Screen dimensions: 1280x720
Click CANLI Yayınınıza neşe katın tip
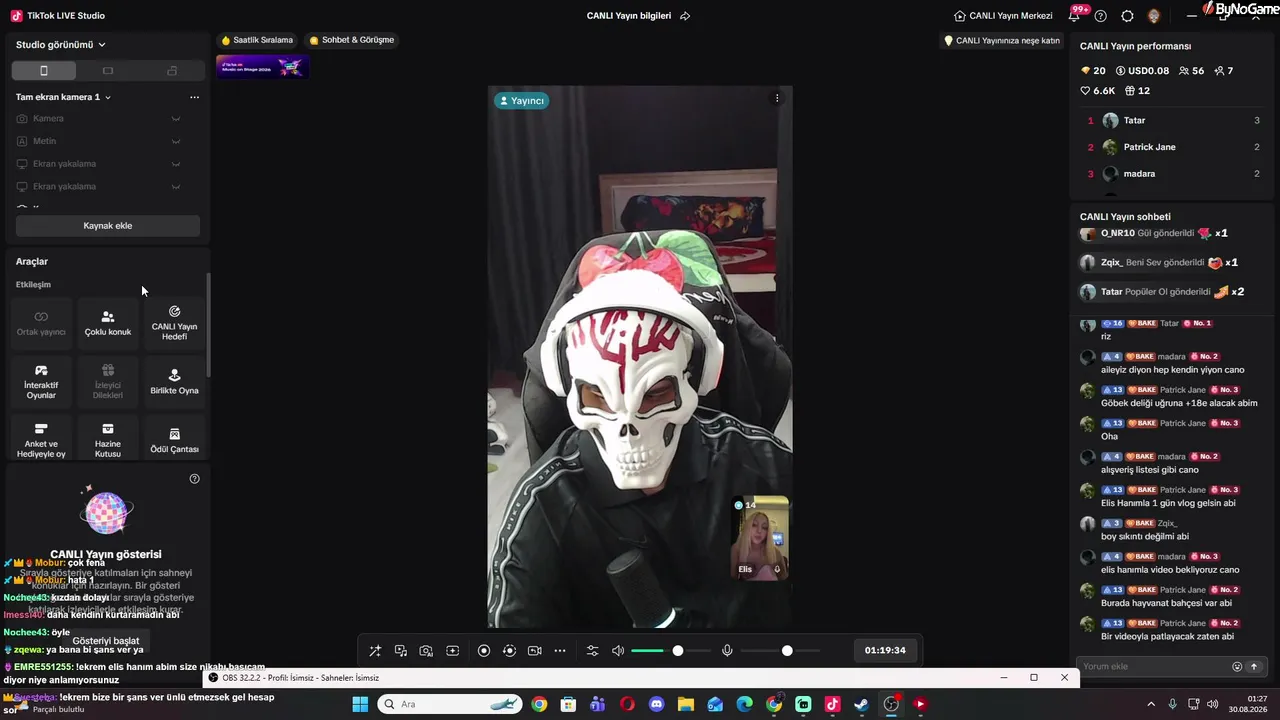(1002, 41)
